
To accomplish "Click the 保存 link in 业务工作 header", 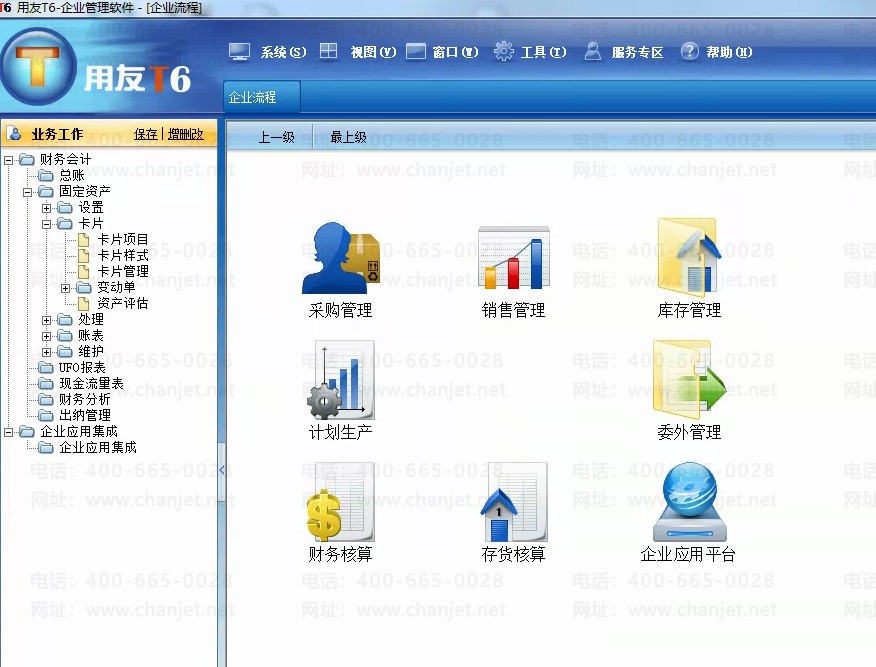I will (x=146, y=134).
